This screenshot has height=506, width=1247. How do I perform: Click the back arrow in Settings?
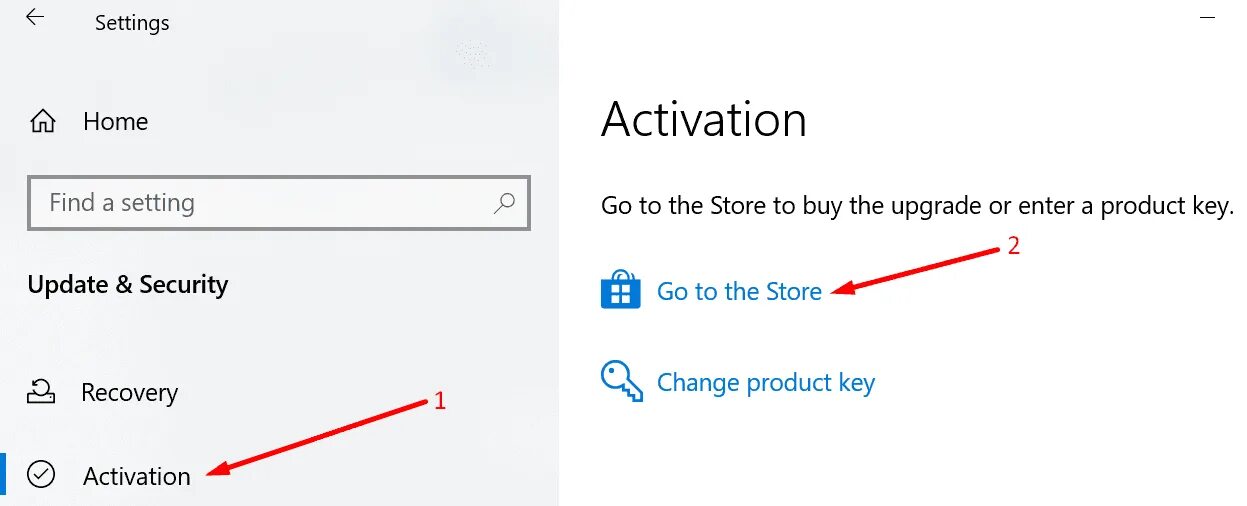pos(35,17)
